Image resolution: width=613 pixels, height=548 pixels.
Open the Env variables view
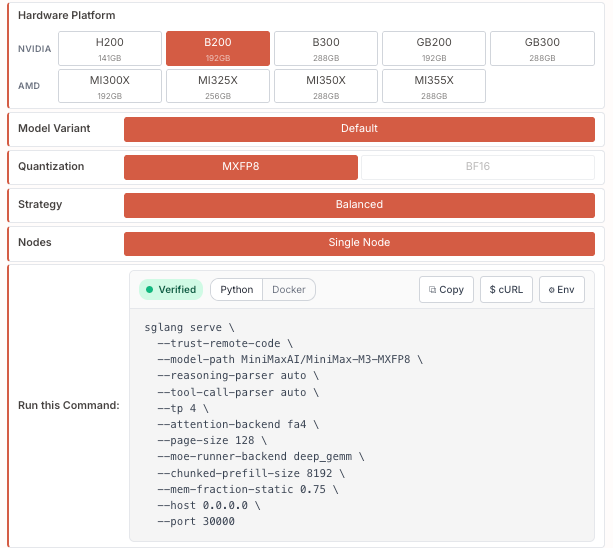point(562,290)
